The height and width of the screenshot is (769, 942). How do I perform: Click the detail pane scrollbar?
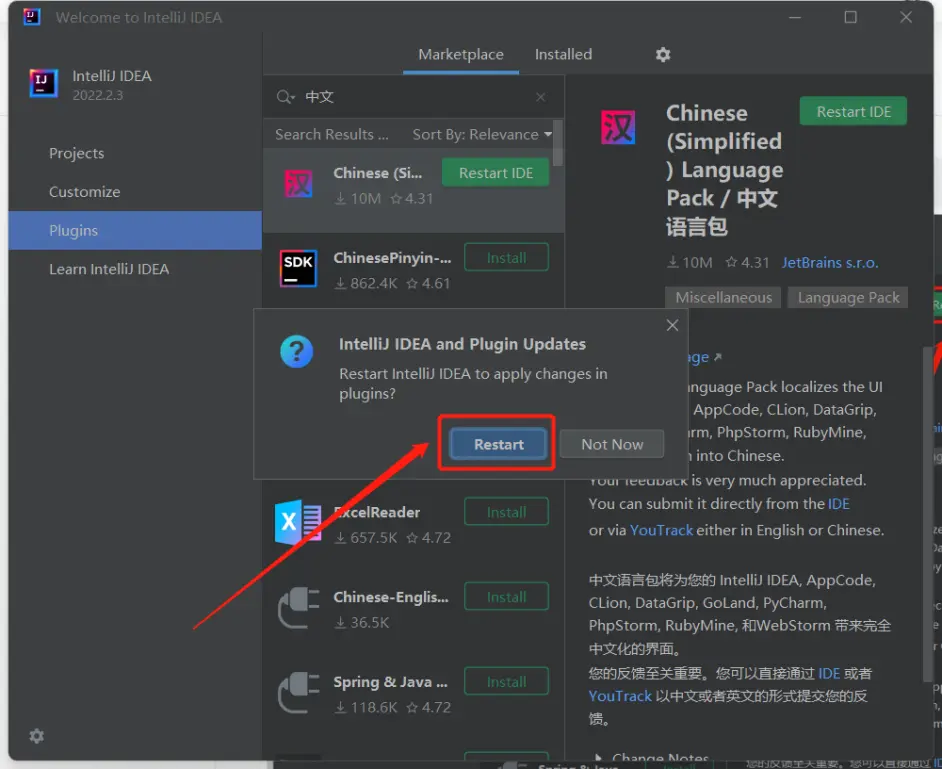[928, 514]
